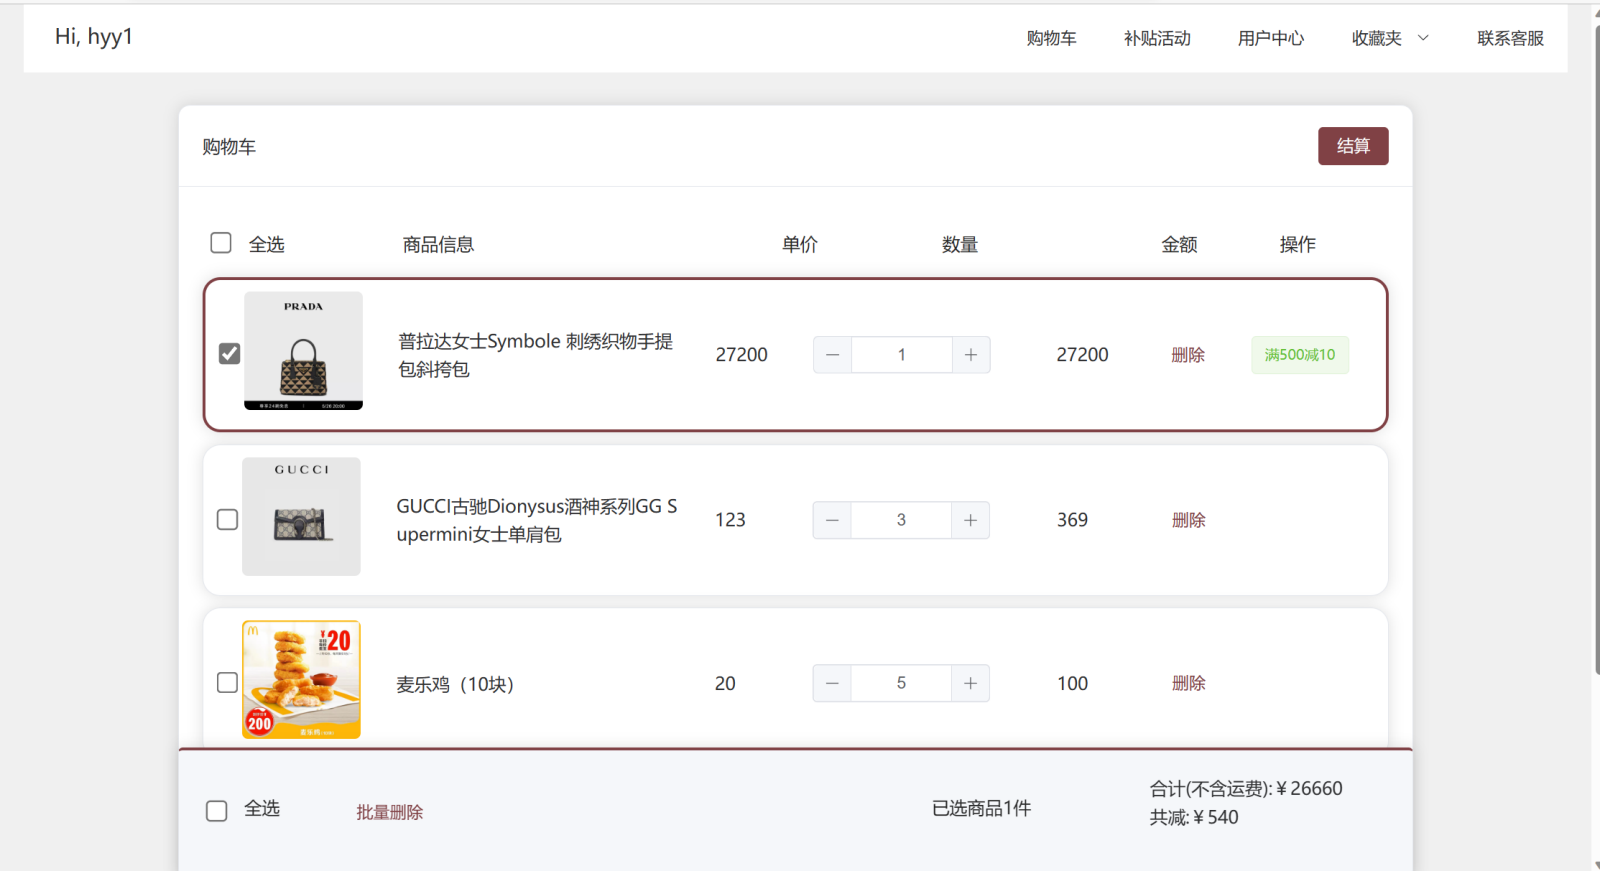Click minus icon for GUCCI bag quantity
Screen dimensions: 1600x872
pyautogui.click(x=832, y=520)
